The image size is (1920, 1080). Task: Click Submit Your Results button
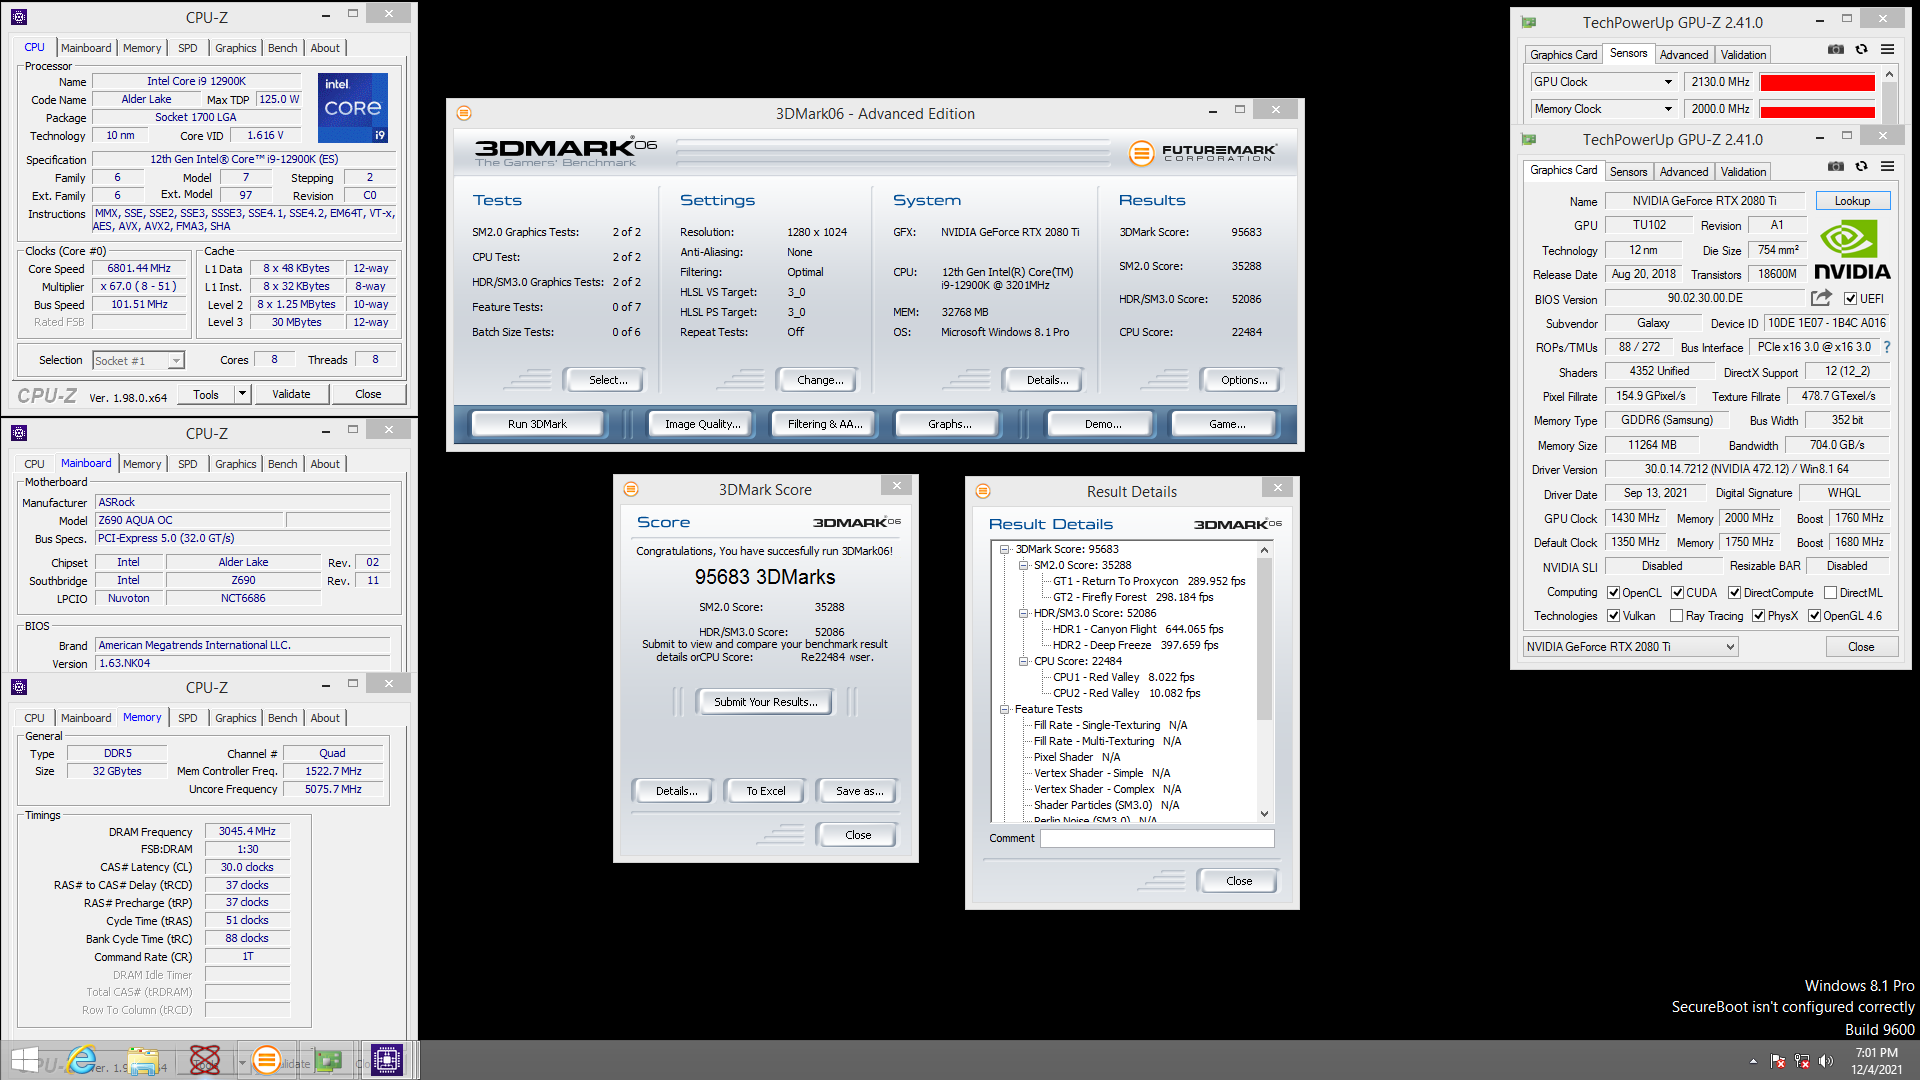click(765, 702)
